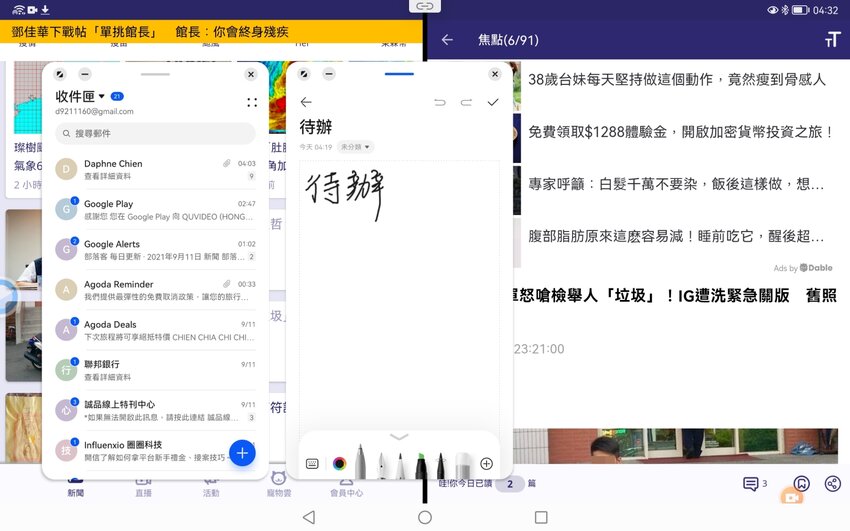Click the 搜尋郵件 search field

tap(155, 133)
